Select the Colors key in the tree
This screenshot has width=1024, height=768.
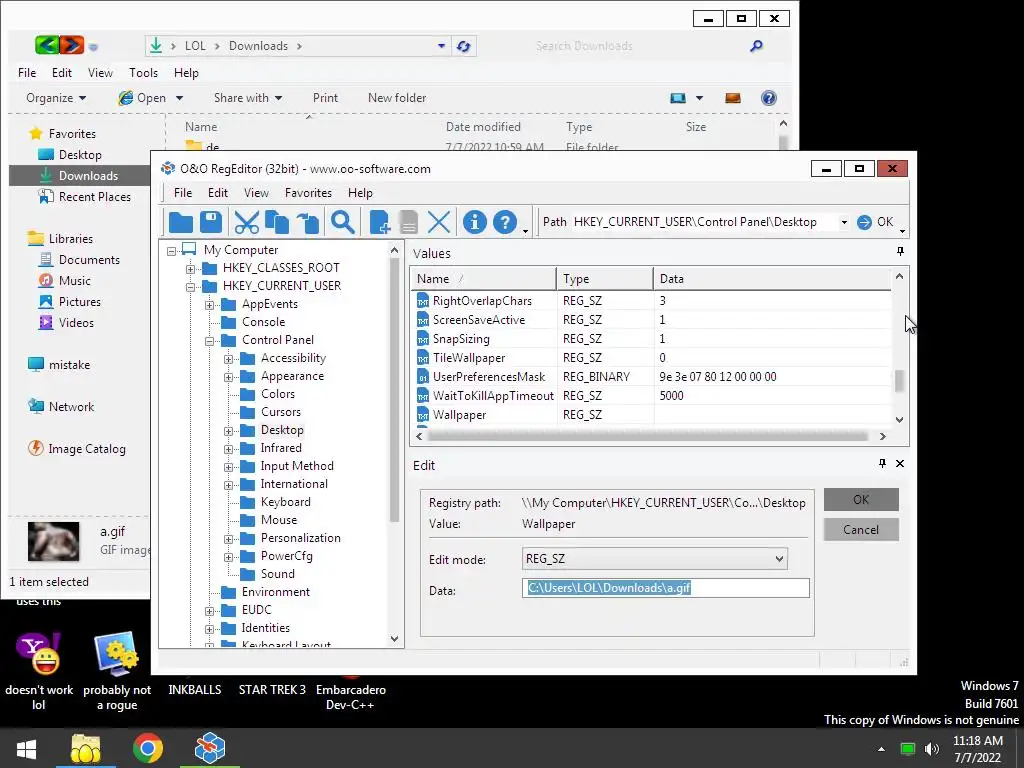[x=278, y=394]
